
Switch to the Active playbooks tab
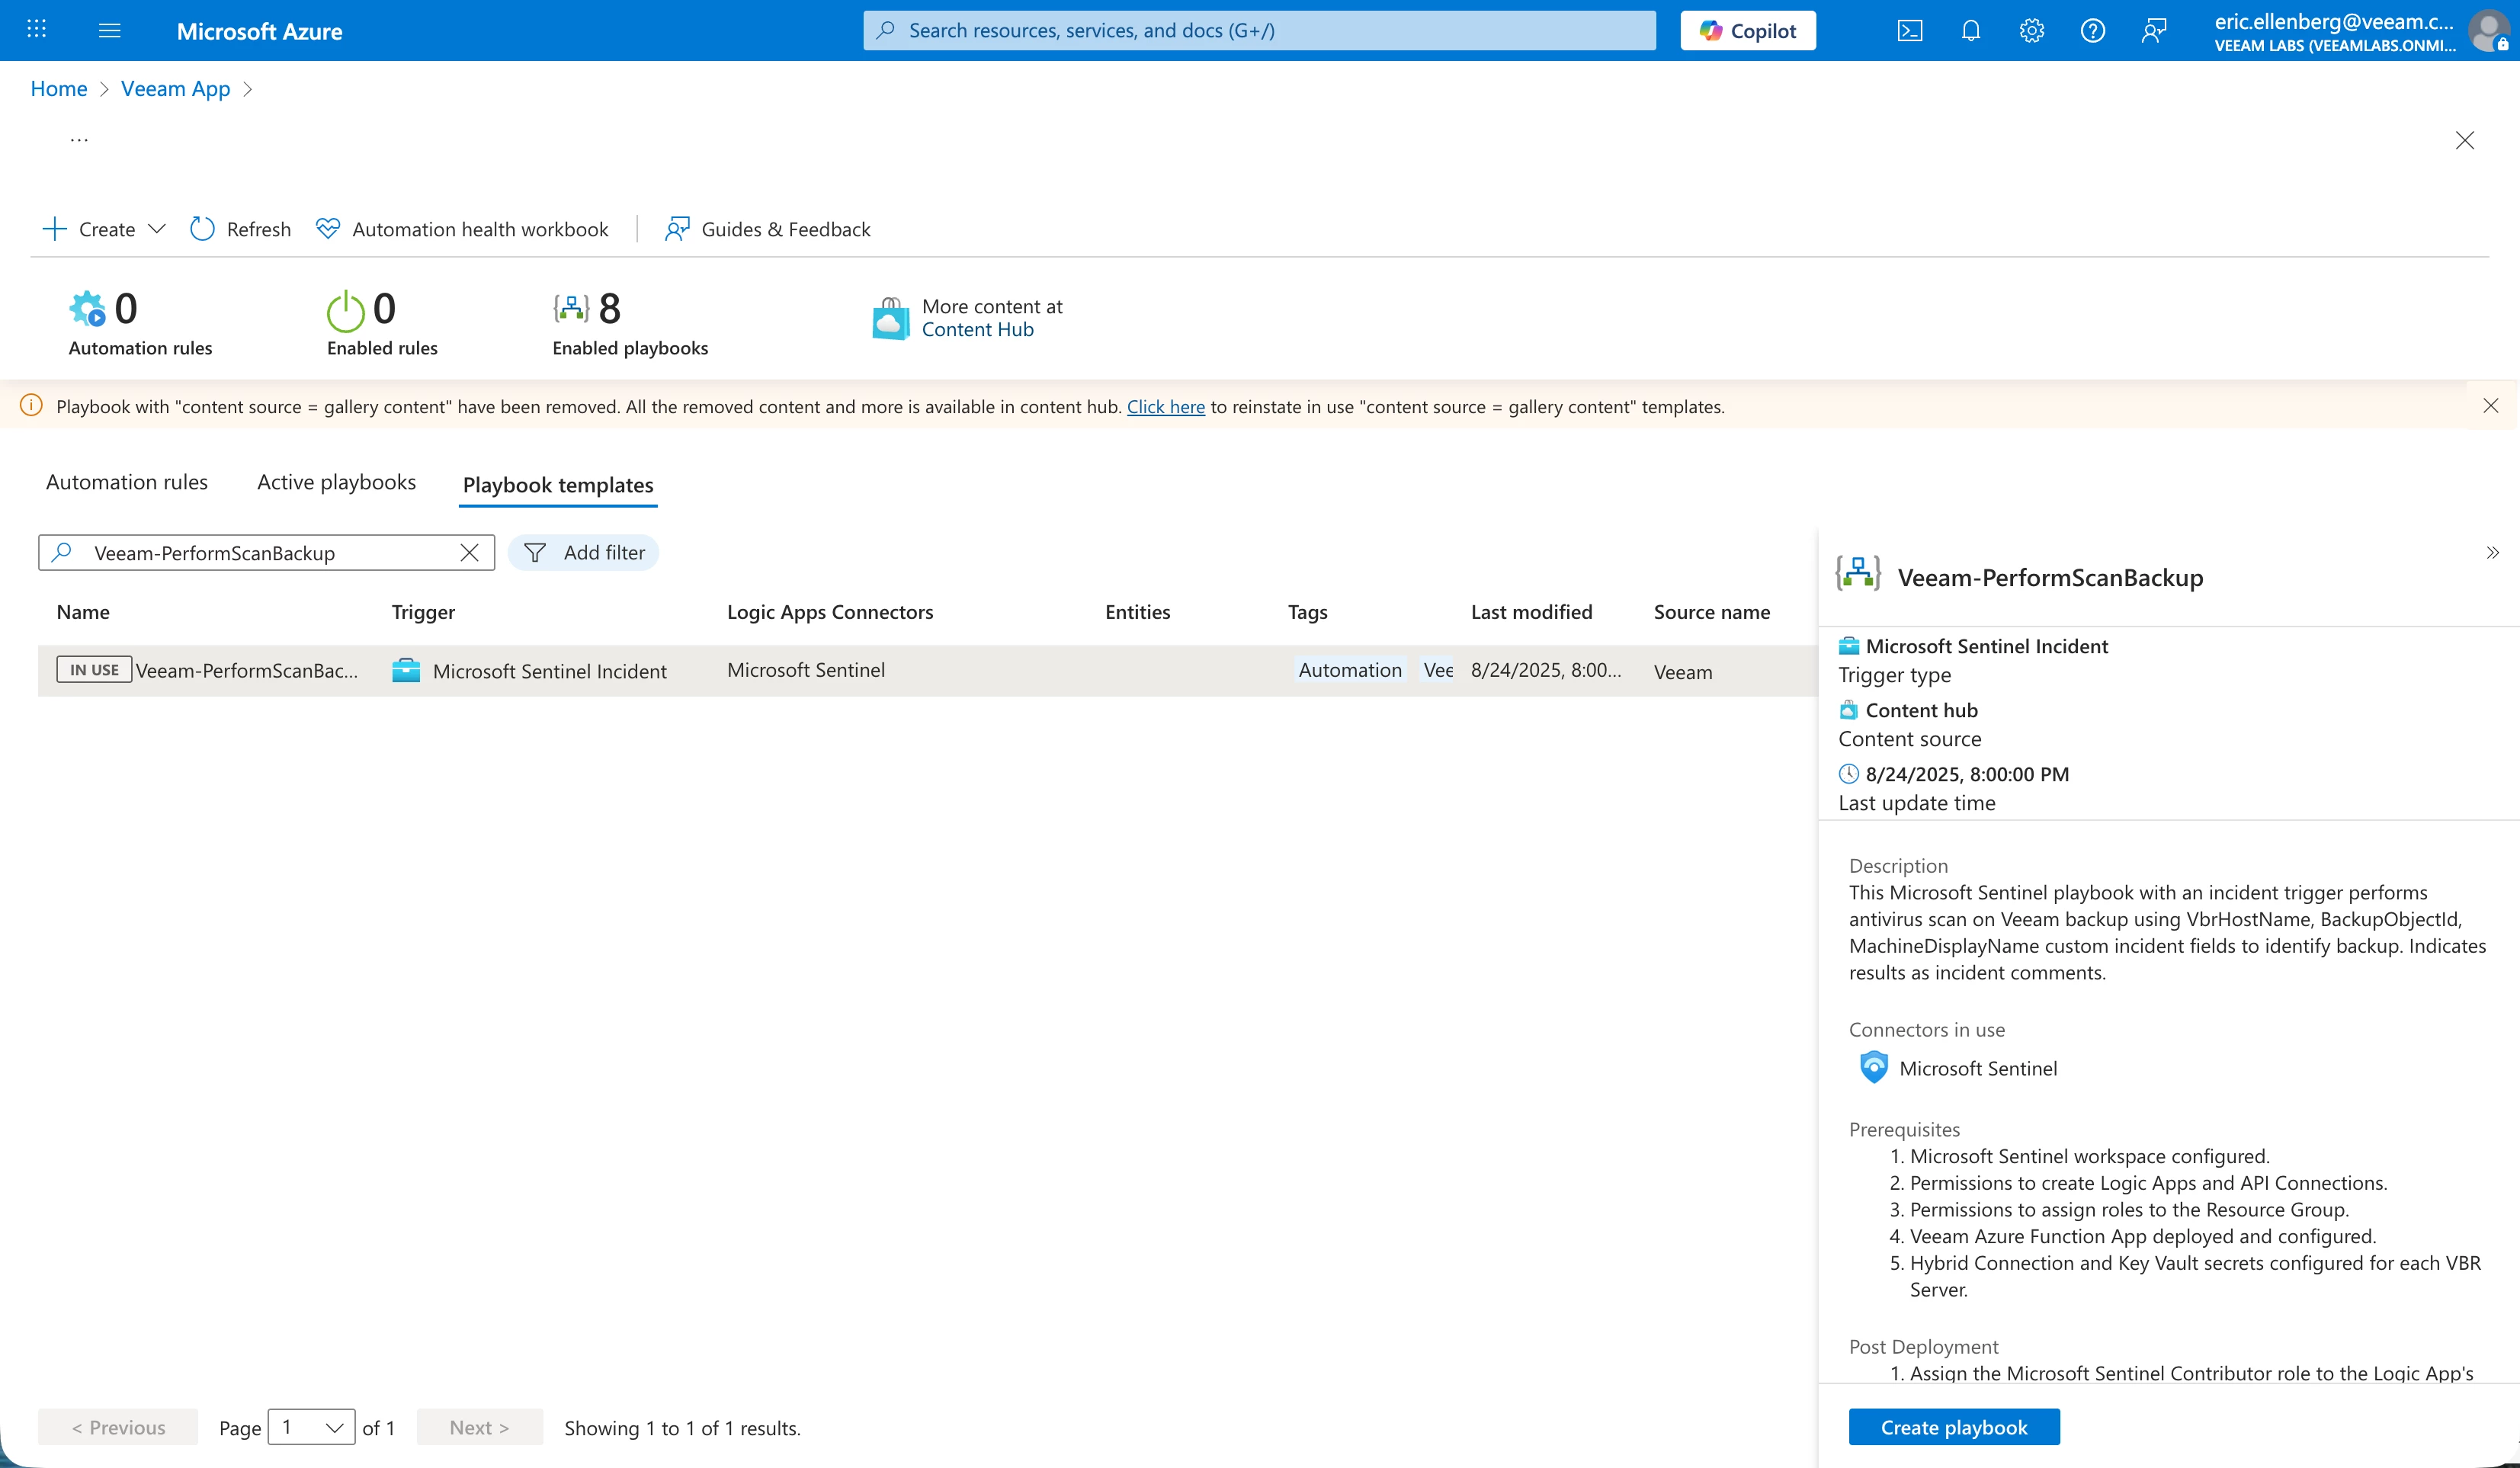[336, 482]
